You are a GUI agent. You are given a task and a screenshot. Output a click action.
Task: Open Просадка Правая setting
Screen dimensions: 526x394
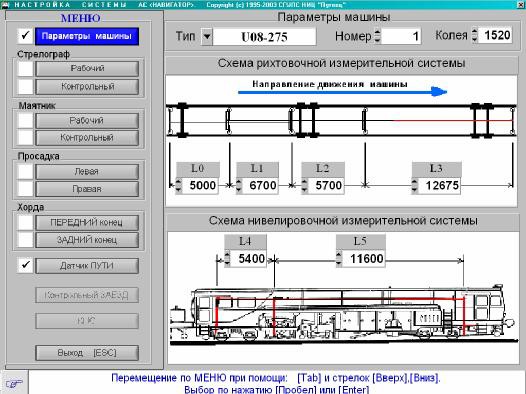click(87, 189)
